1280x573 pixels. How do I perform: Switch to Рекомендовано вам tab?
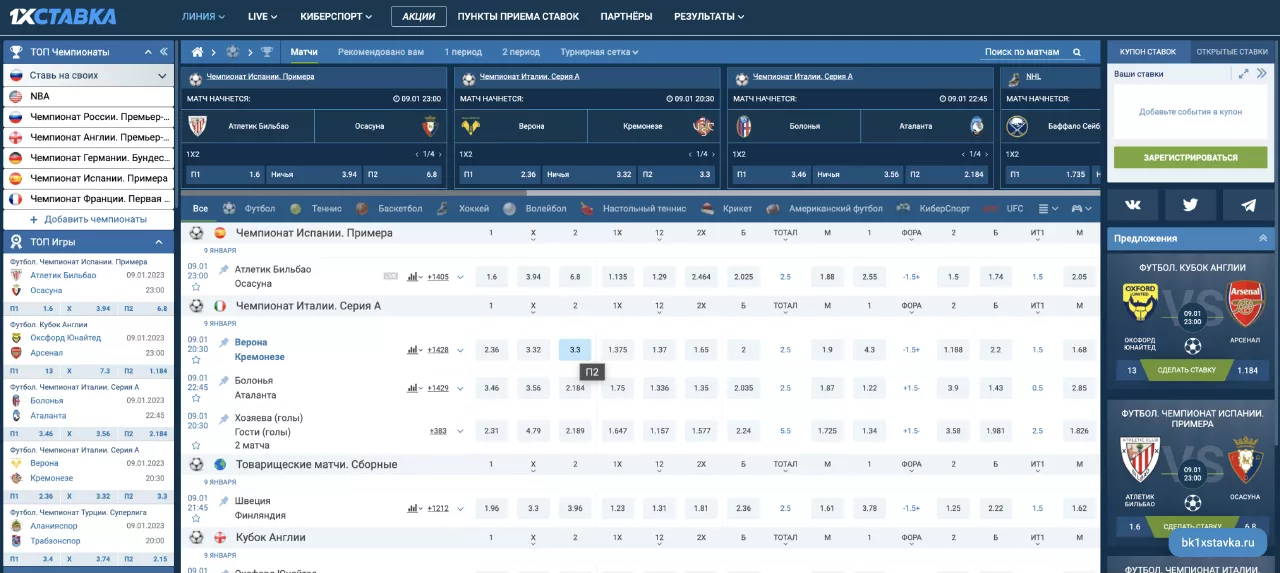(x=380, y=52)
